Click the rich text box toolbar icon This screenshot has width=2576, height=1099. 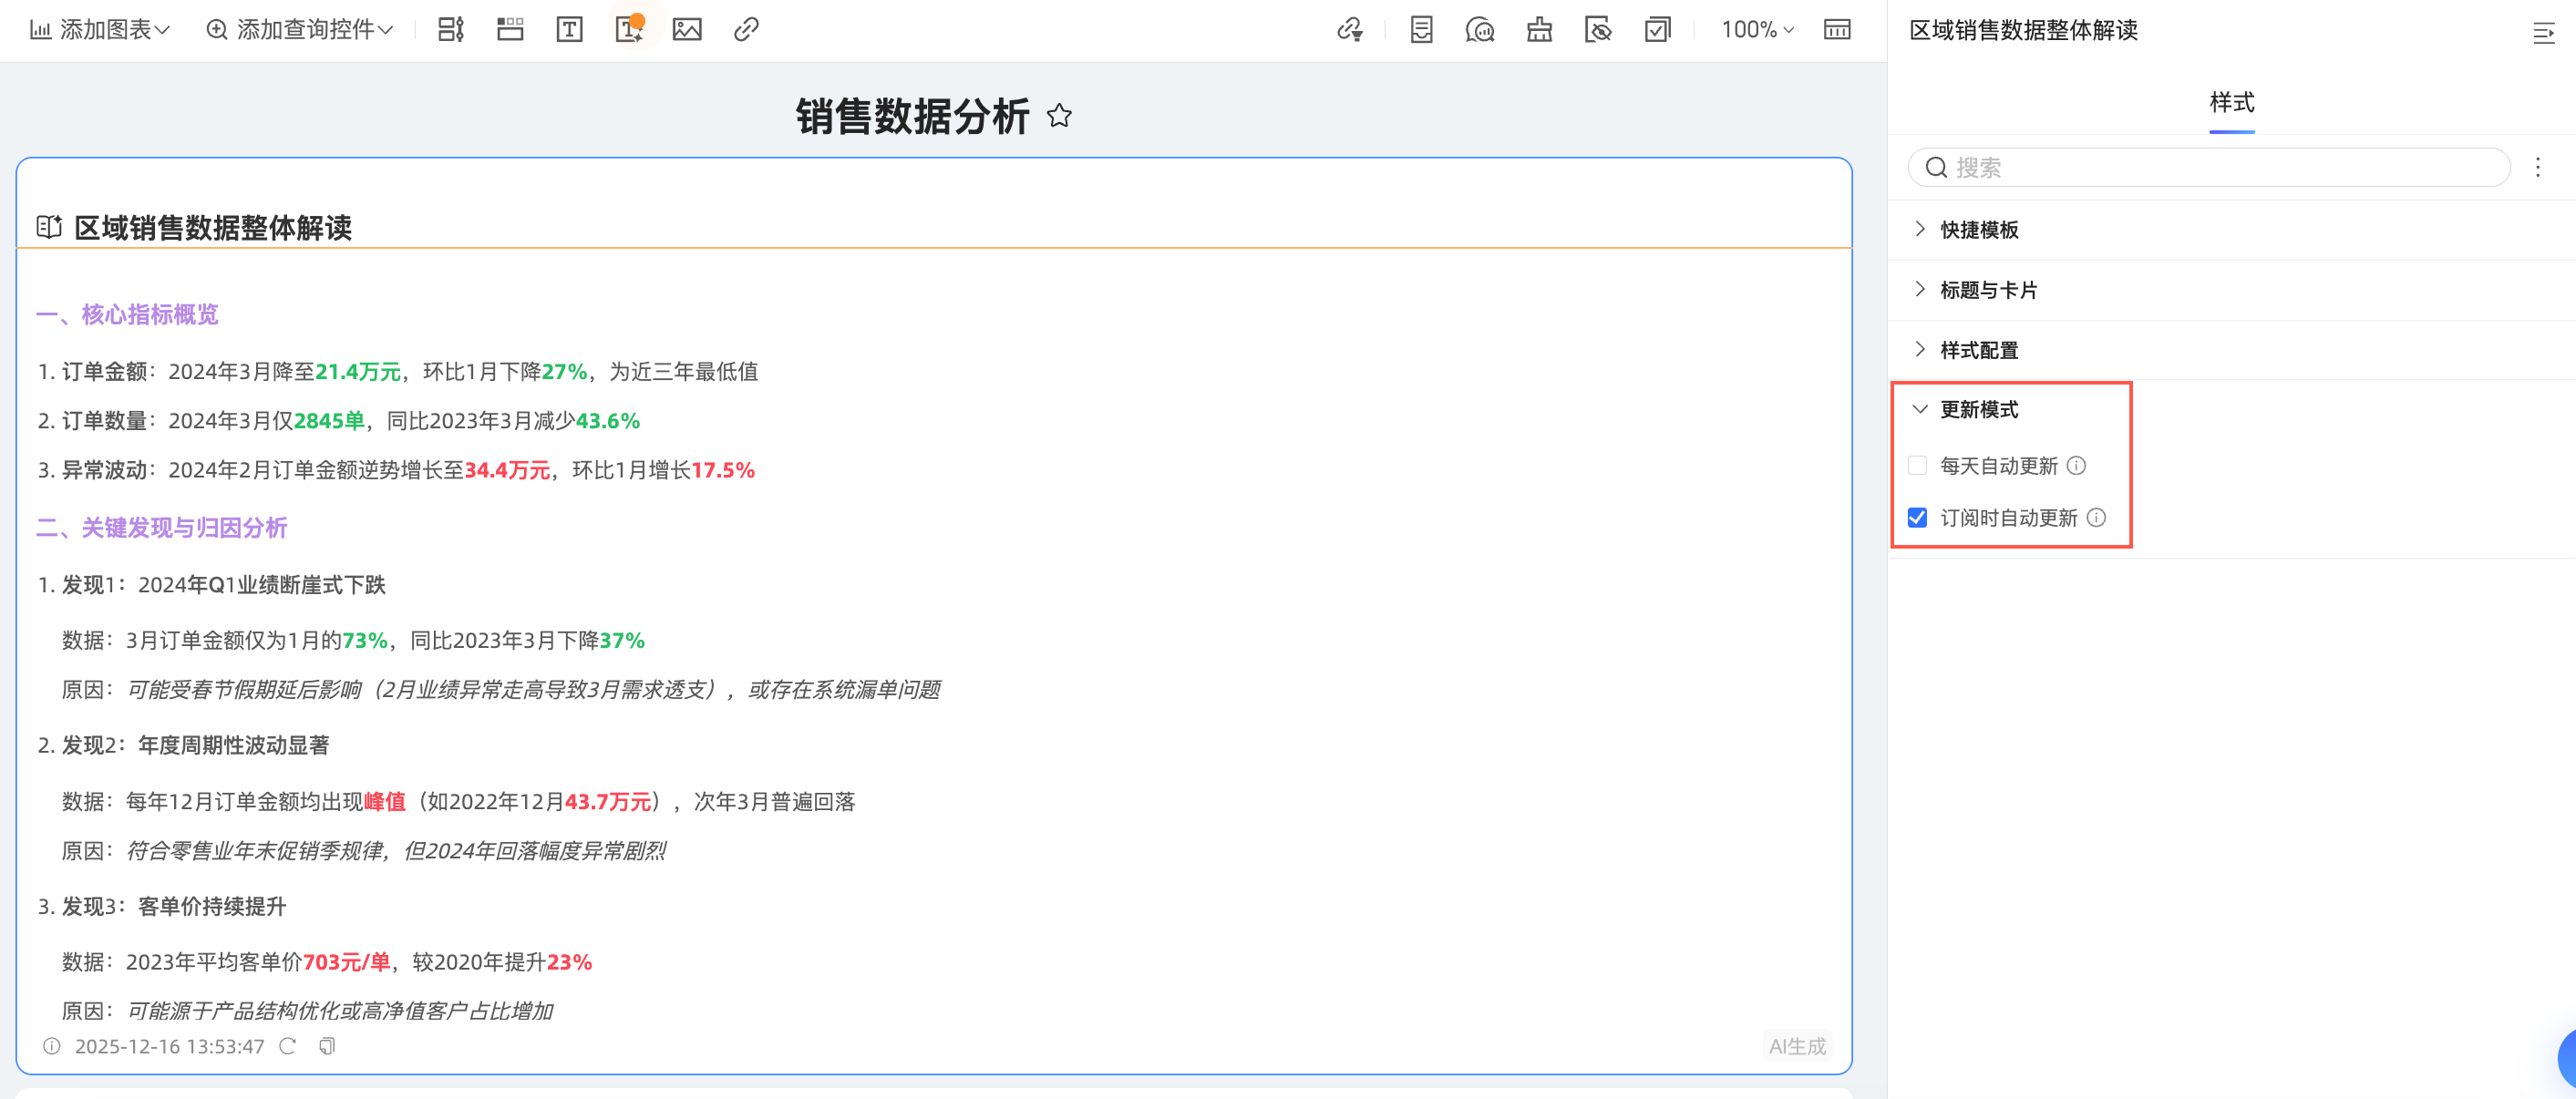569,29
